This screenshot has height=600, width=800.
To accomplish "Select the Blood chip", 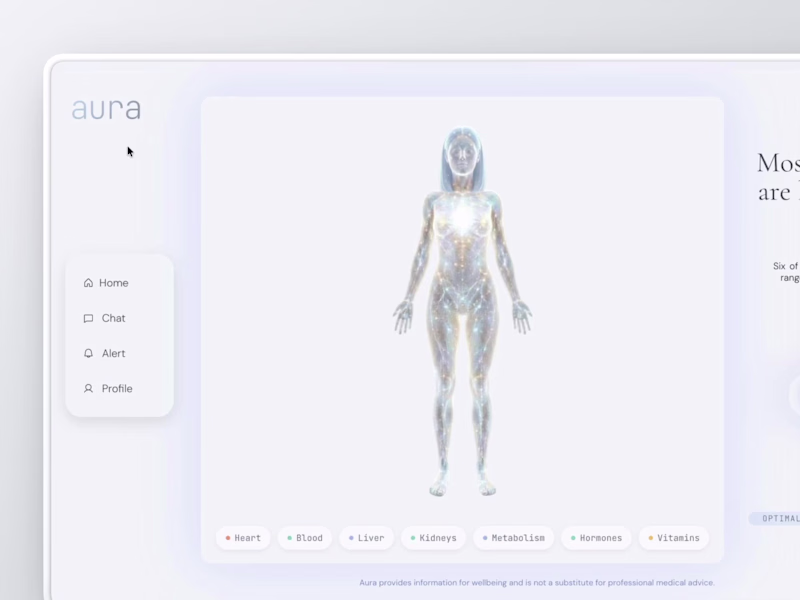I will pyautogui.click(x=305, y=538).
